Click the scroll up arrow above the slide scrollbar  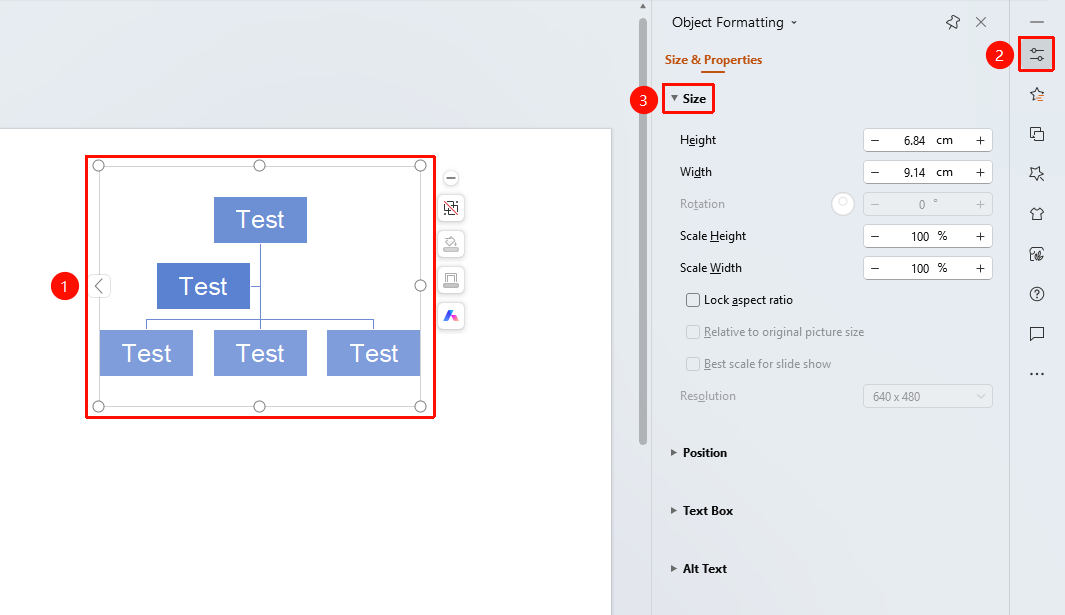643,6
